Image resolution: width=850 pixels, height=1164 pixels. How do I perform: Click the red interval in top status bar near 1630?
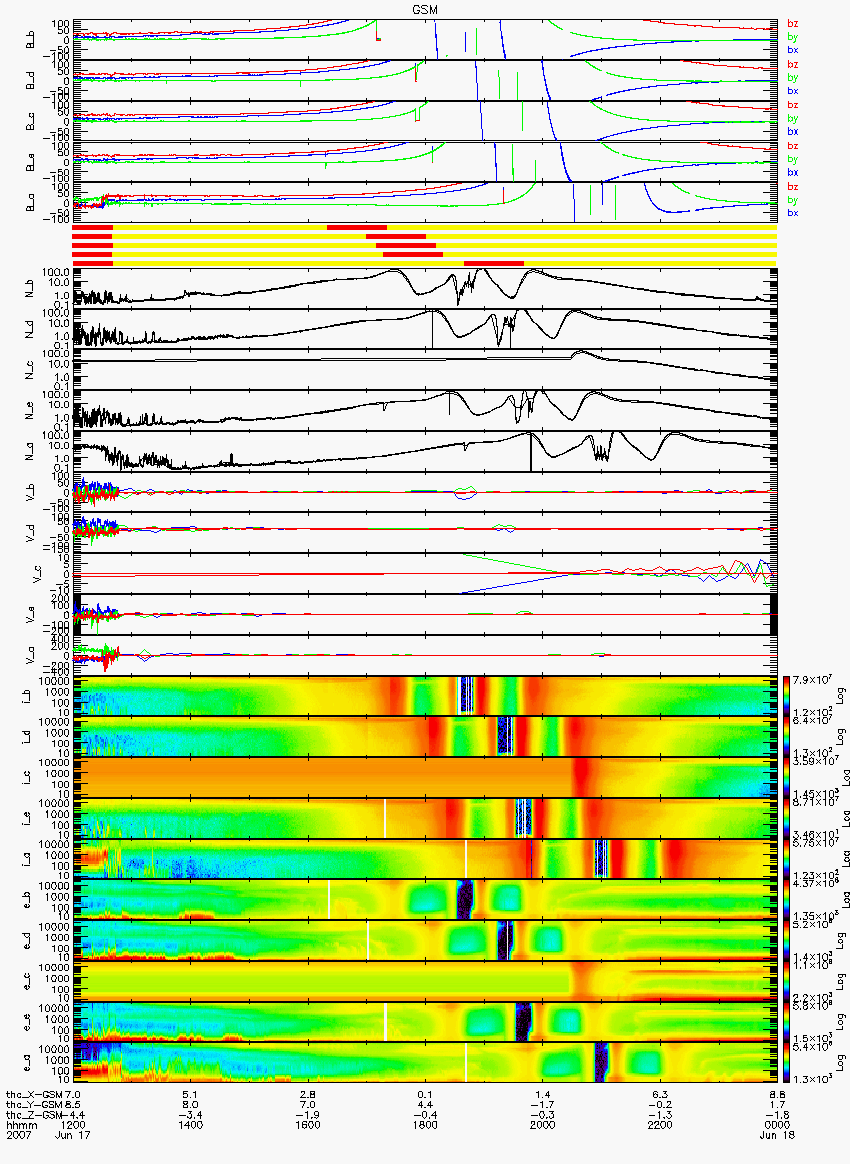coord(357,227)
